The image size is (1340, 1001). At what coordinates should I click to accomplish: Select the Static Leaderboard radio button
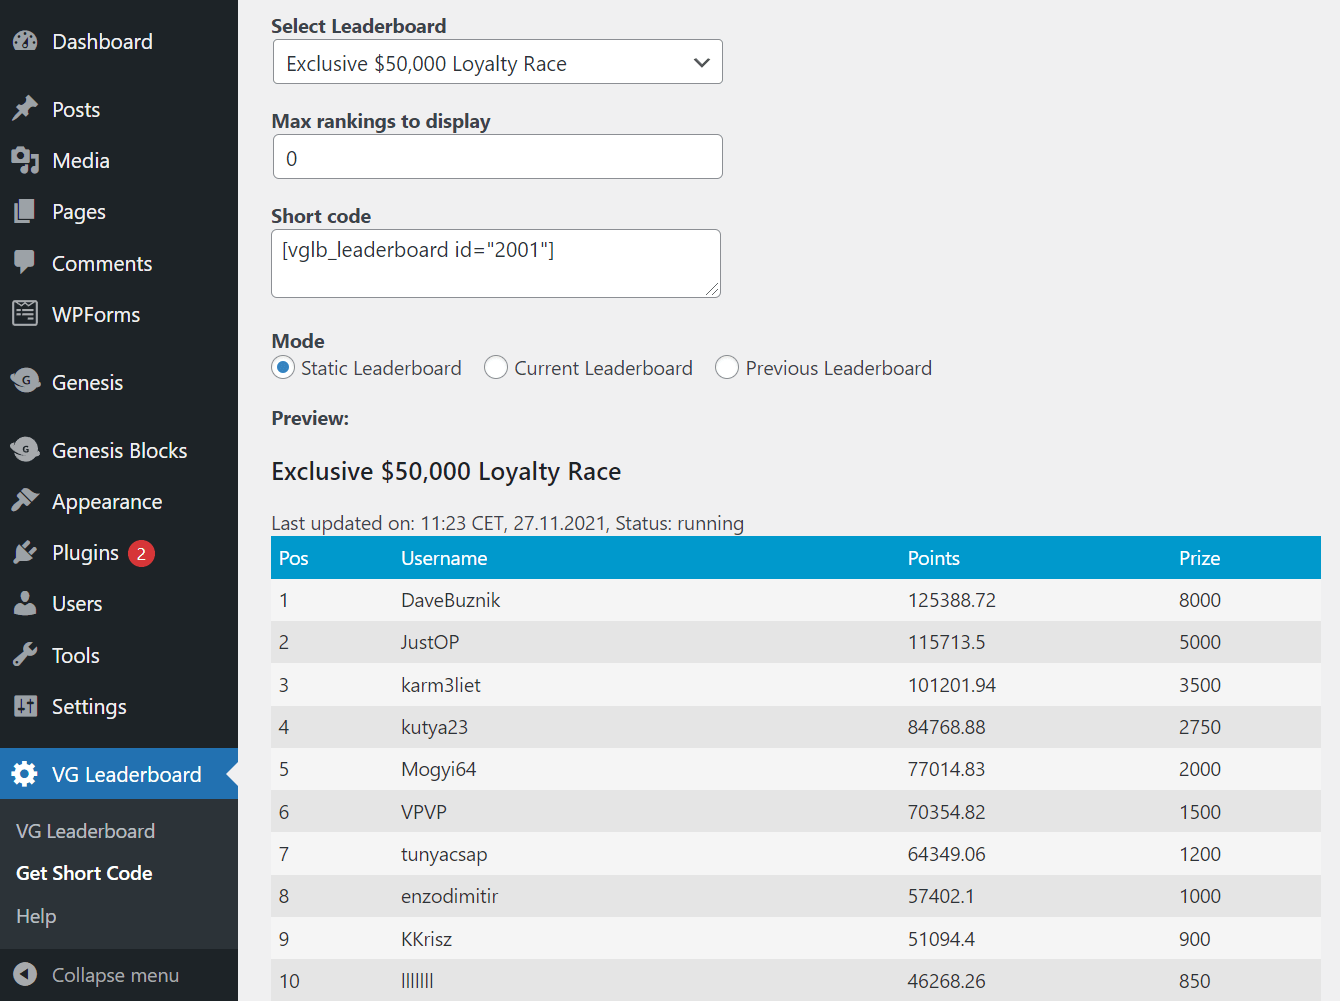pyautogui.click(x=283, y=367)
